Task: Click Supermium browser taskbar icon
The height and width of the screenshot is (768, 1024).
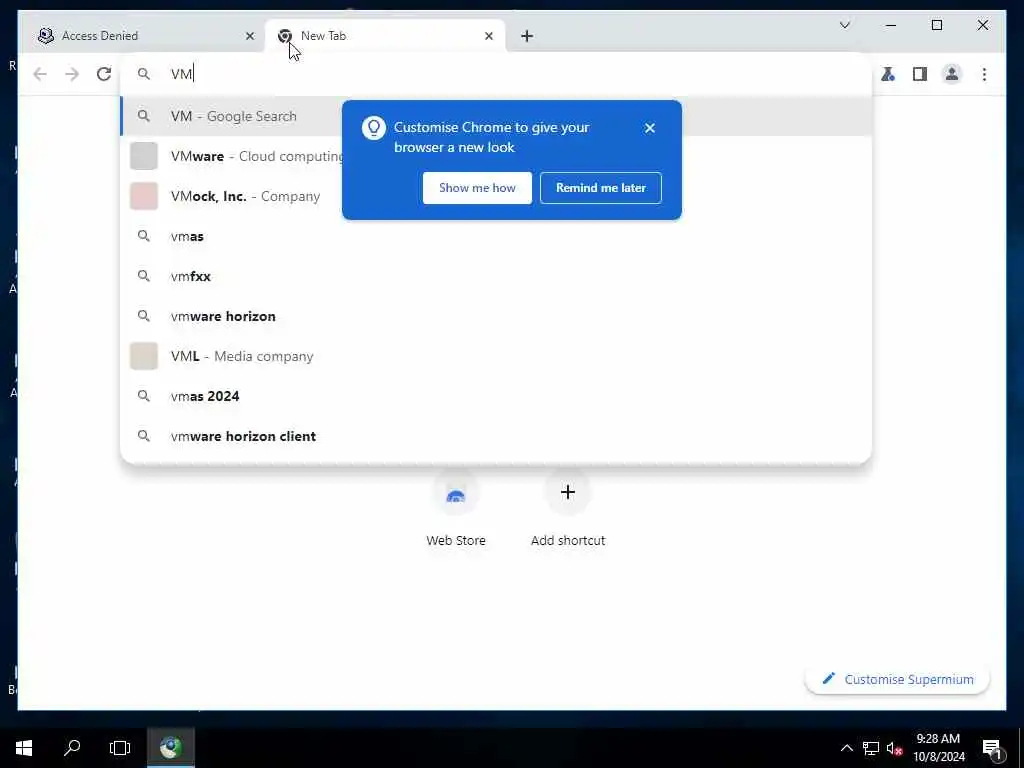Action: tap(170, 748)
